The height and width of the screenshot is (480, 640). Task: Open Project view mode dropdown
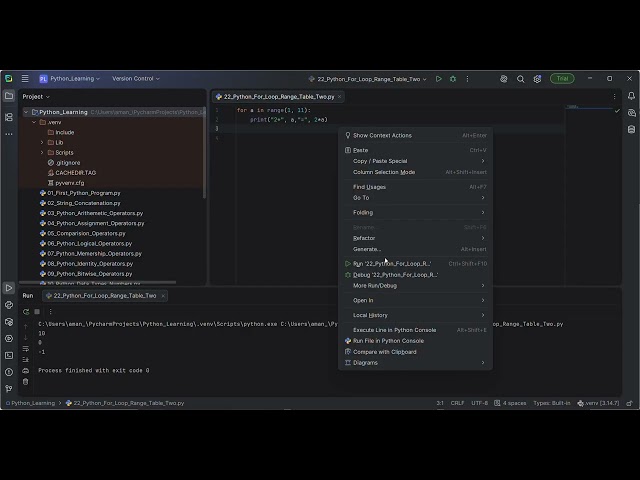pos(36,97)
